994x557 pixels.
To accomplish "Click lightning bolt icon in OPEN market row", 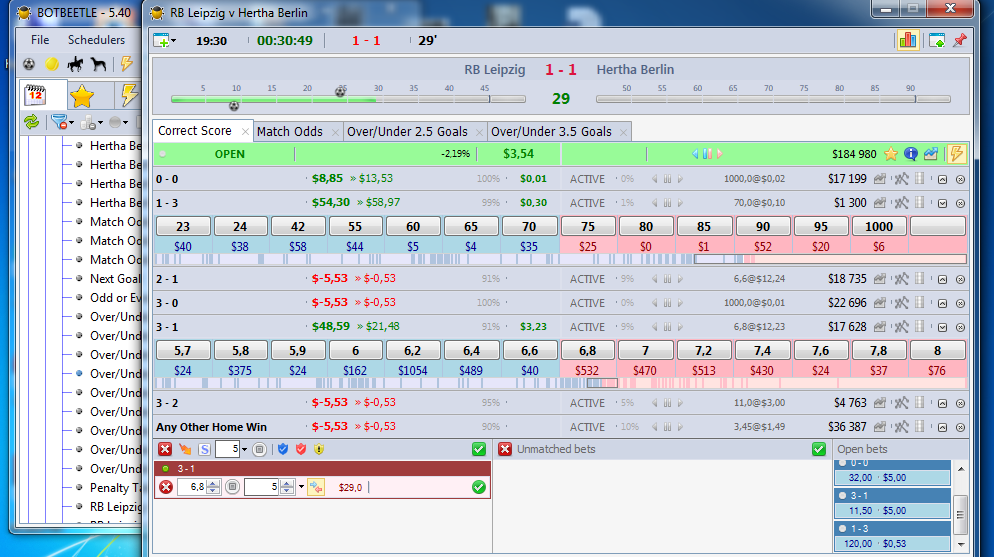I will [x=956, y=153].
